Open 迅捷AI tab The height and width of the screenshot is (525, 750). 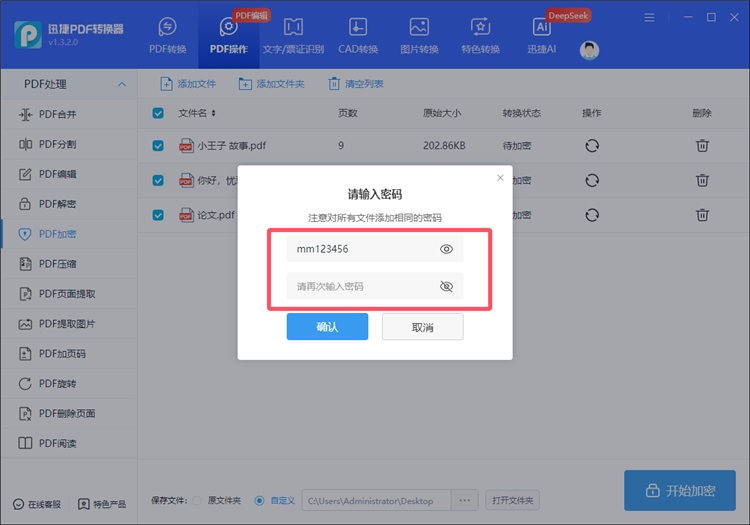coord(541,35)
